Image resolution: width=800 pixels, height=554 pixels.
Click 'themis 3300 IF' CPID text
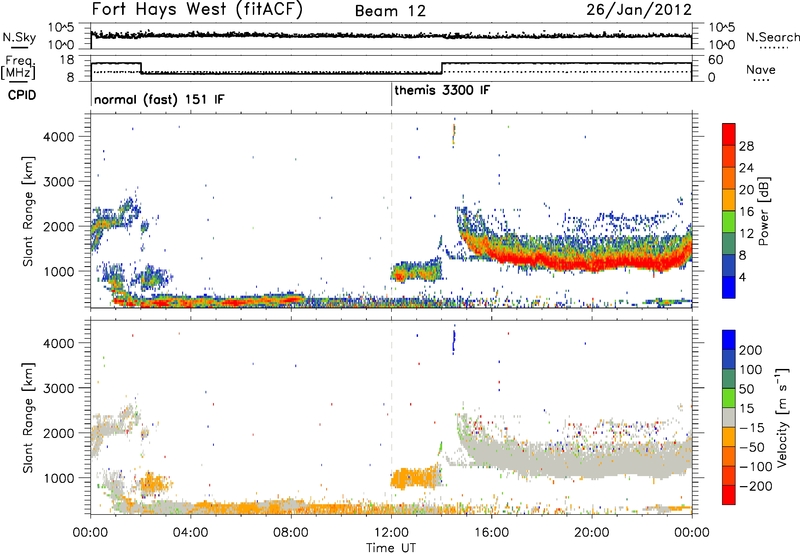(x=442, y=90)
